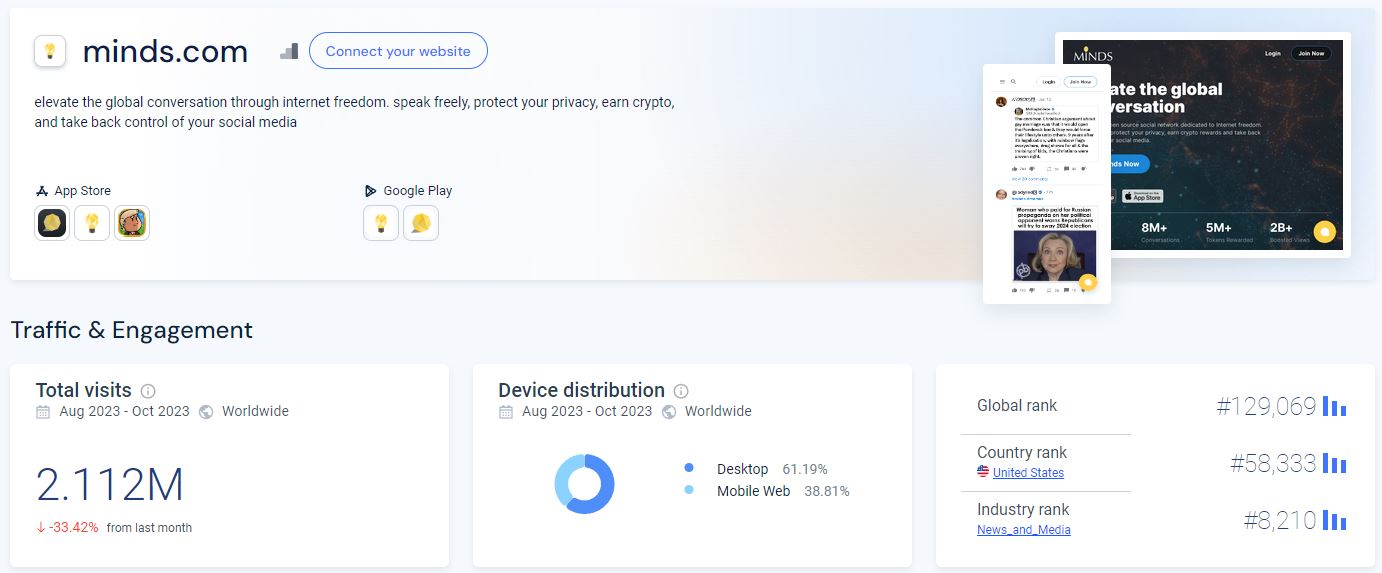Open the United States country rank link
This screenshot has height=573, width=1382.
(x=1028, y=473)
